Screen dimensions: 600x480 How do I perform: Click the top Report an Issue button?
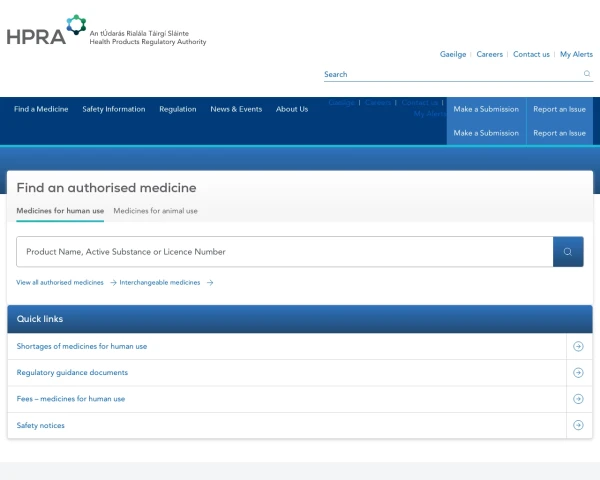coord(559,109)
